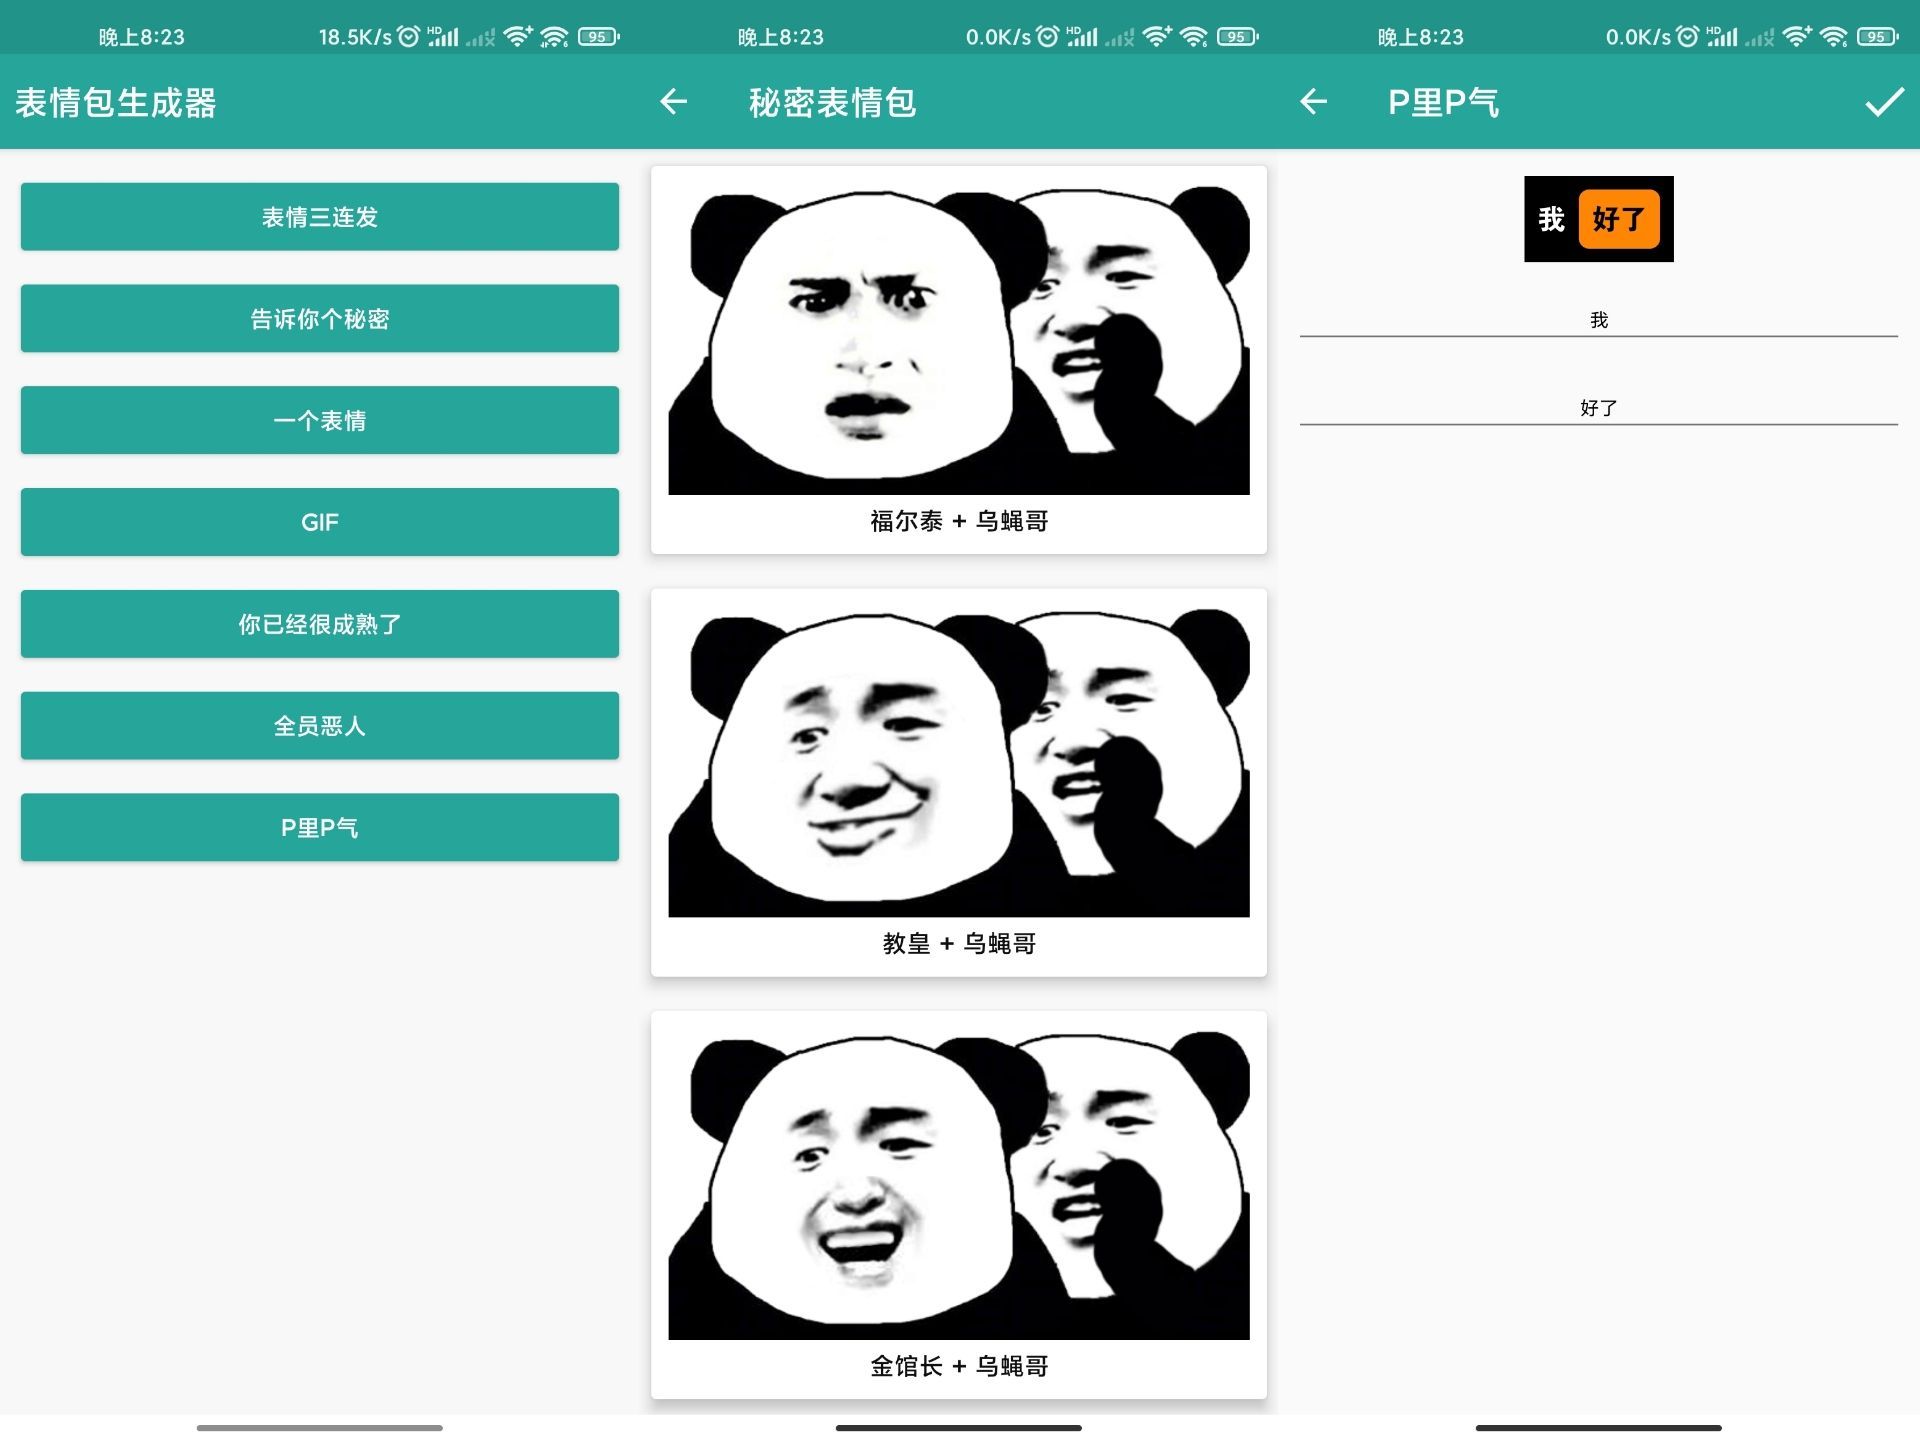Tap the battery icon in third status bar
Viewport: 1920px width, 1440px height.
(x=1878, y=37)
